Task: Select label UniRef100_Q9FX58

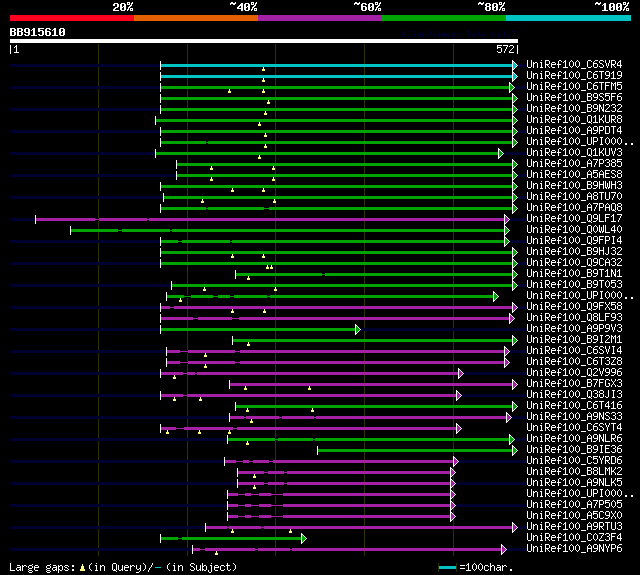Action: tap(574, 307)
